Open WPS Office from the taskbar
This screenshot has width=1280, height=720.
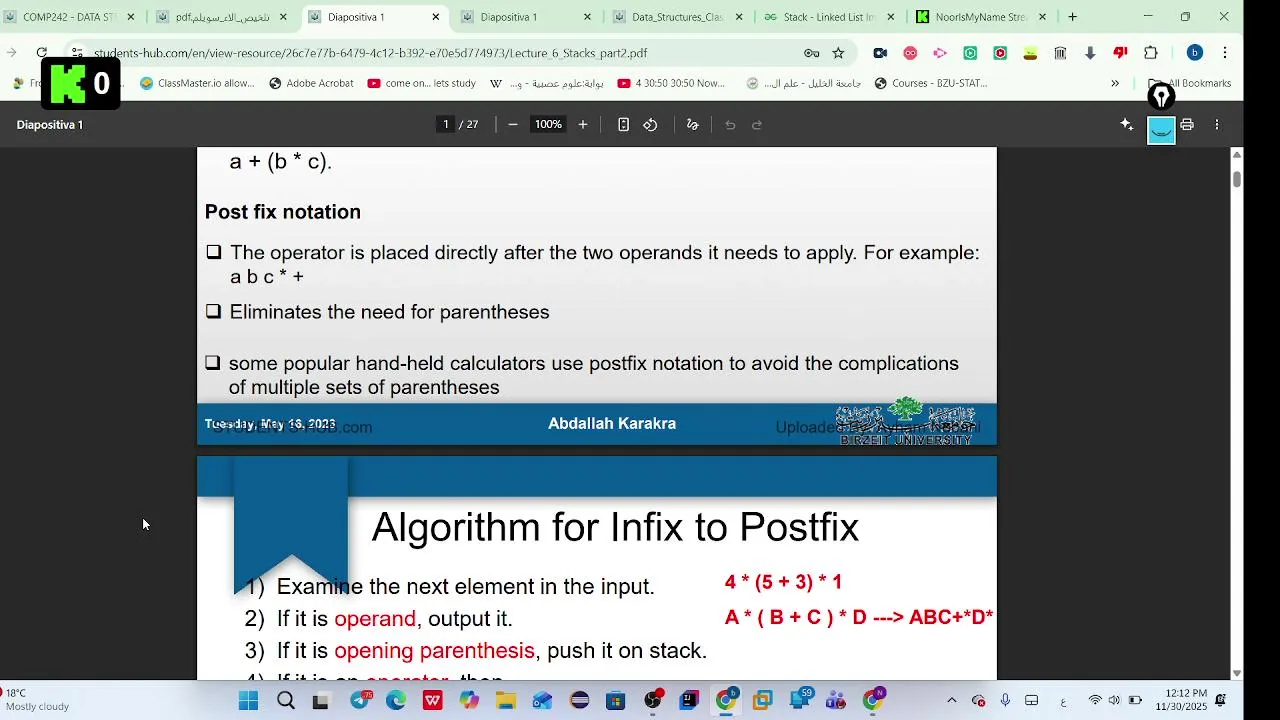pyautogui.click(x=433, y=701)
